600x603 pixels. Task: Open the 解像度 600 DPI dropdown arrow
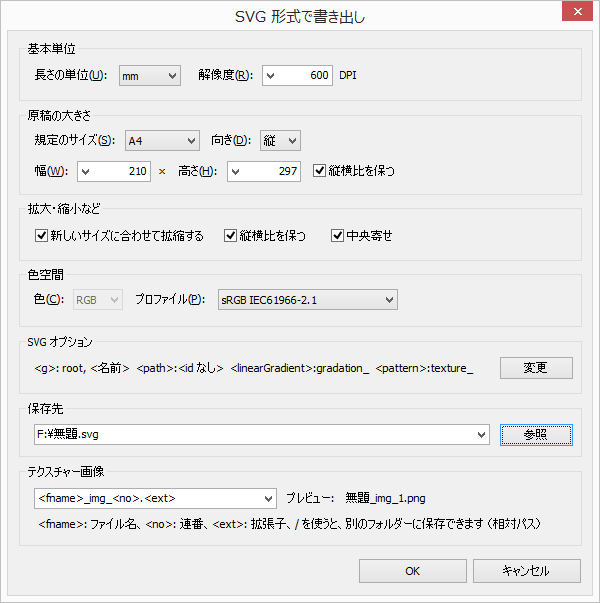pyautogui.click(x=271, y=76)
